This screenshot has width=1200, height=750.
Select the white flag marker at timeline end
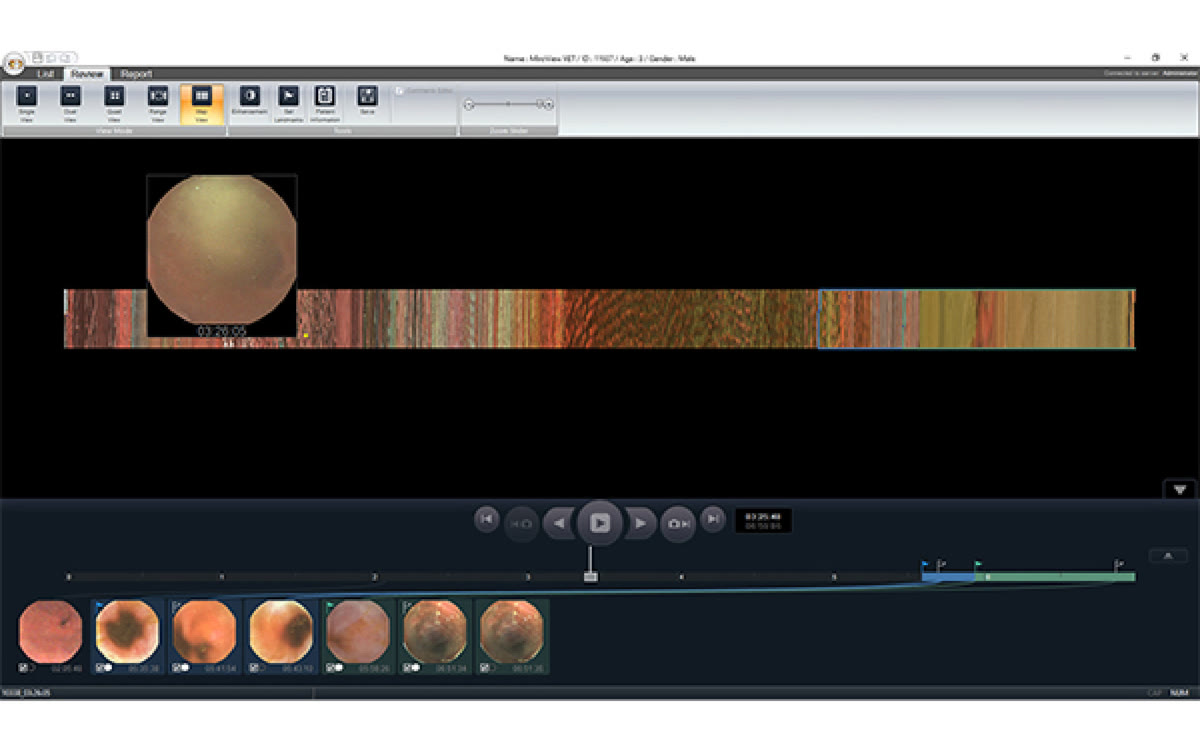(1119, 565)
